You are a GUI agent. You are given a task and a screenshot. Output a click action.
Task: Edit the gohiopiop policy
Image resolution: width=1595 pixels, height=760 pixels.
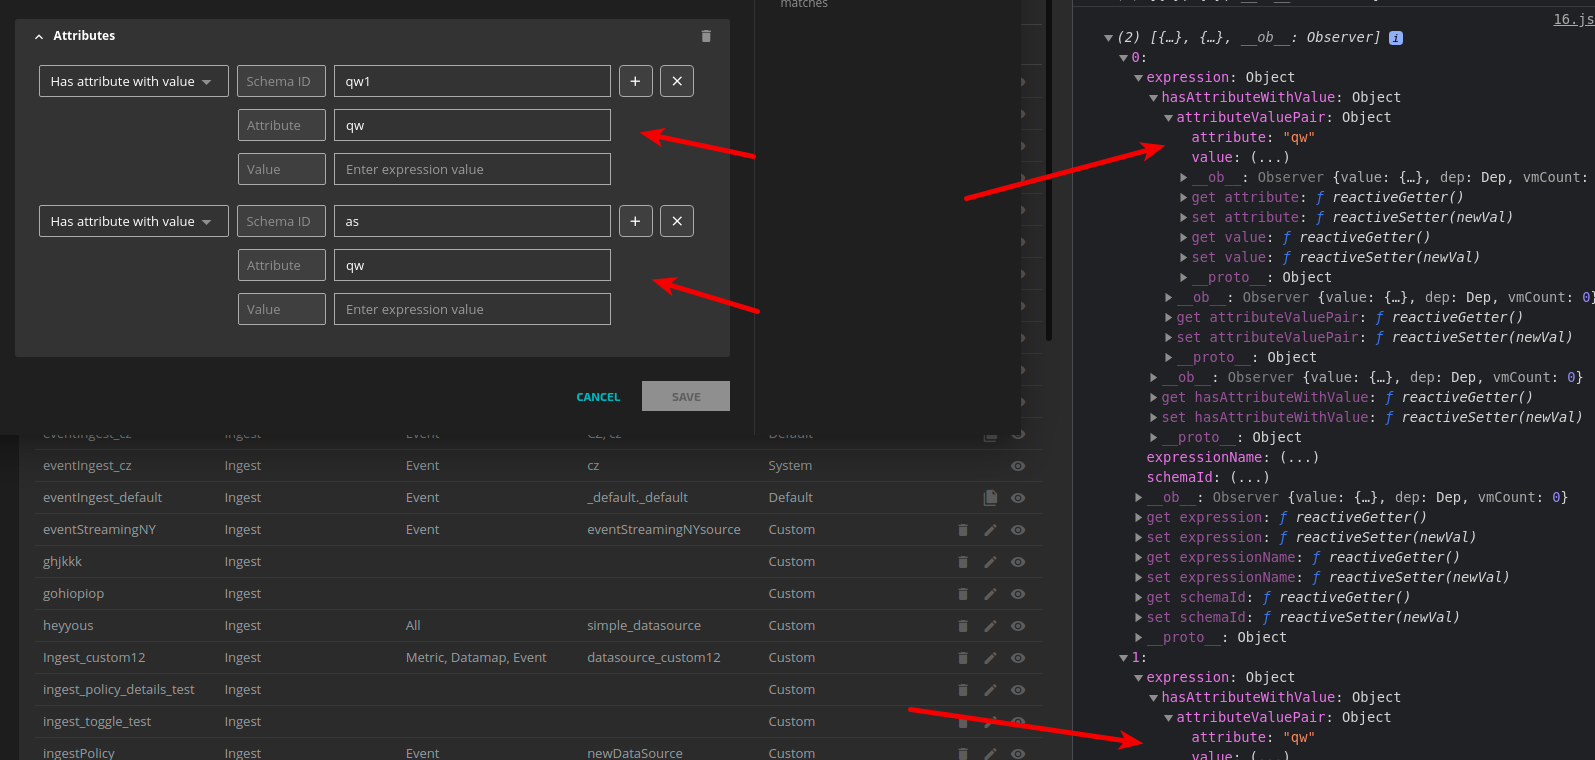pyautogui.click(x=990, y=594)
